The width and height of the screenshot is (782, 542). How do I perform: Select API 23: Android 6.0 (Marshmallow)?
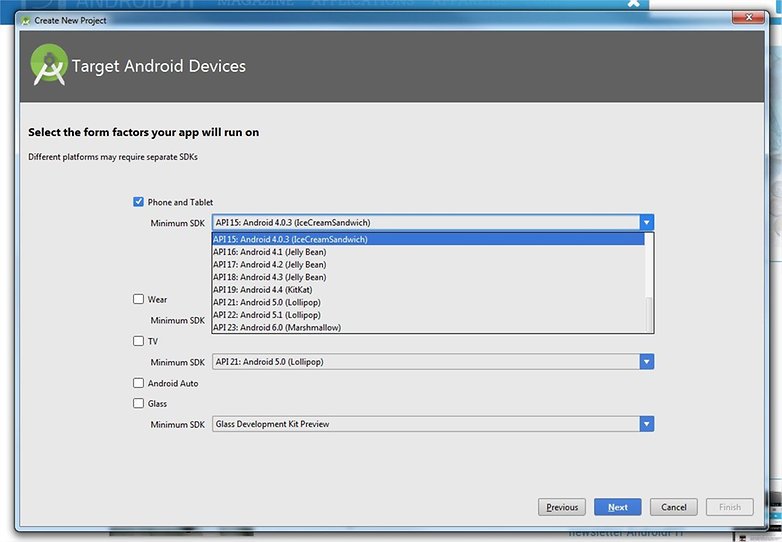428,327
